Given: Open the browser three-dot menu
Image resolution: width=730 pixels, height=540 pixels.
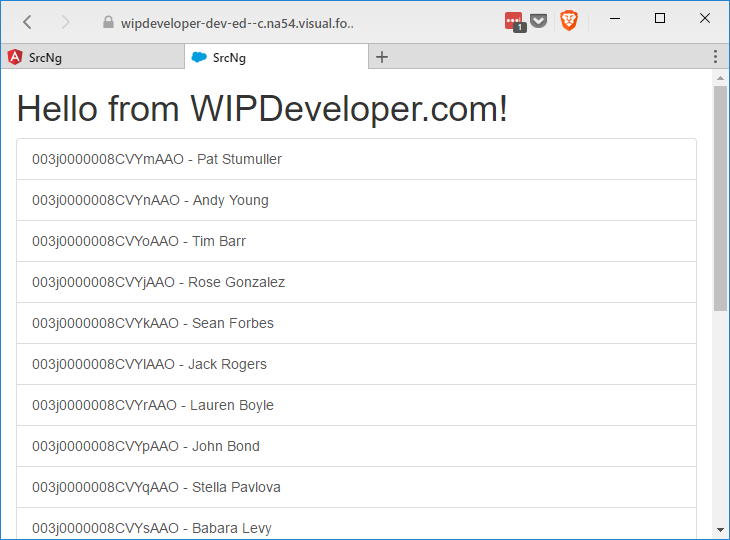Looking at the screenshot, I should click(x=715, y=57).
